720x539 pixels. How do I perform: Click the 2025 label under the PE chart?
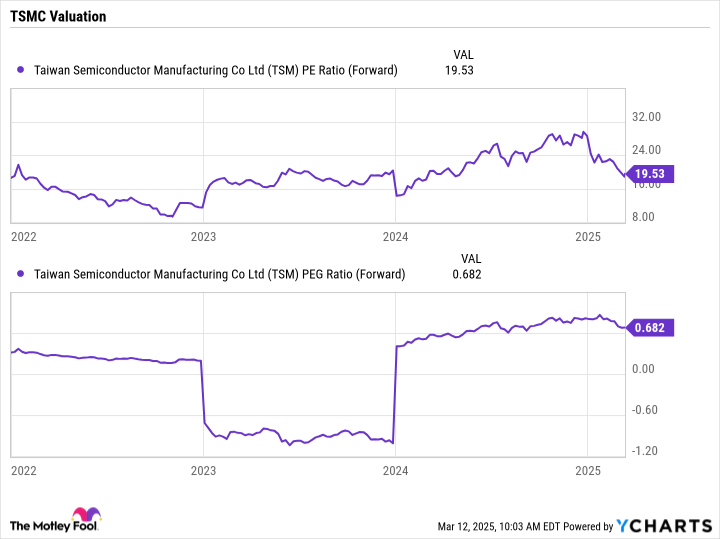click(x=588, y=236)
